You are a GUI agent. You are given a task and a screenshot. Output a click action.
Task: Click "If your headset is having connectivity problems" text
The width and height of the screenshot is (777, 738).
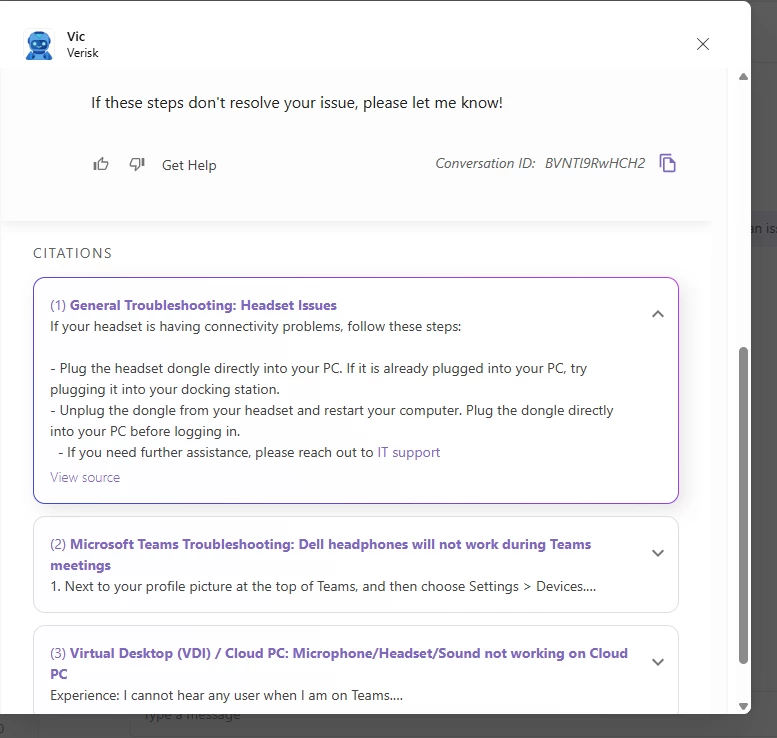tap(256, 327)
